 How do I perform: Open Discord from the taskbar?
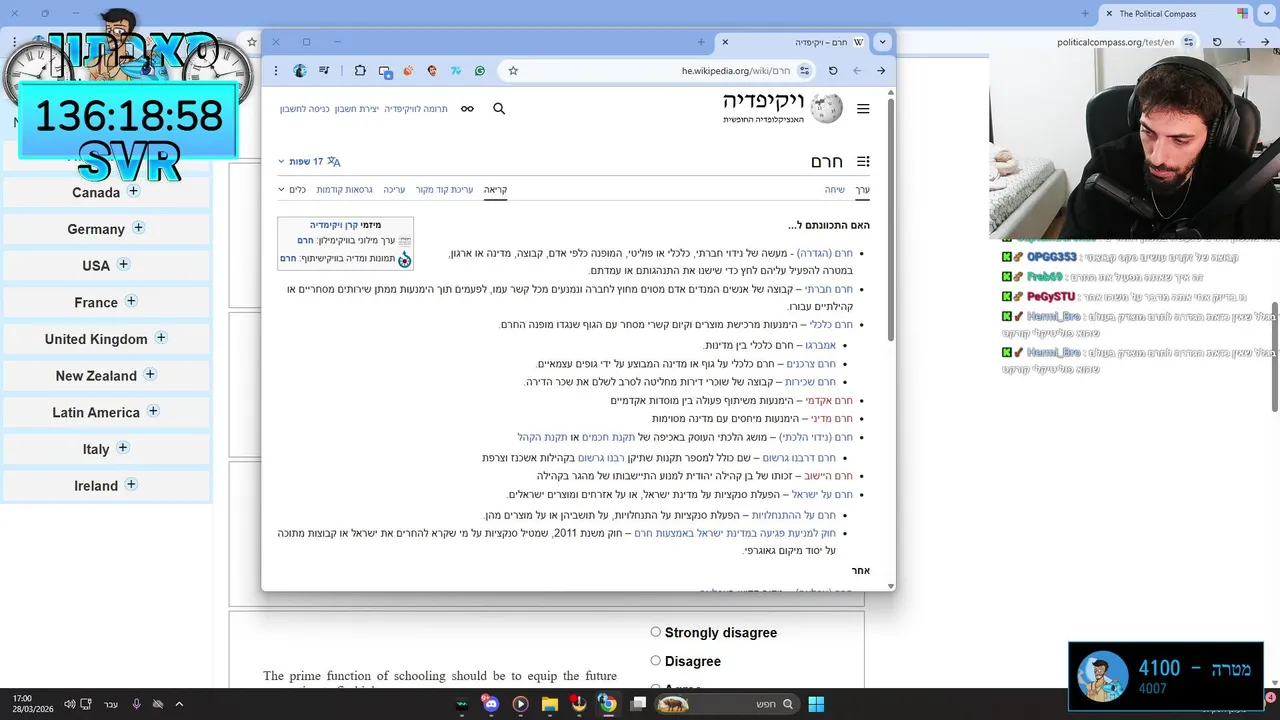click(x=490, y=704)
